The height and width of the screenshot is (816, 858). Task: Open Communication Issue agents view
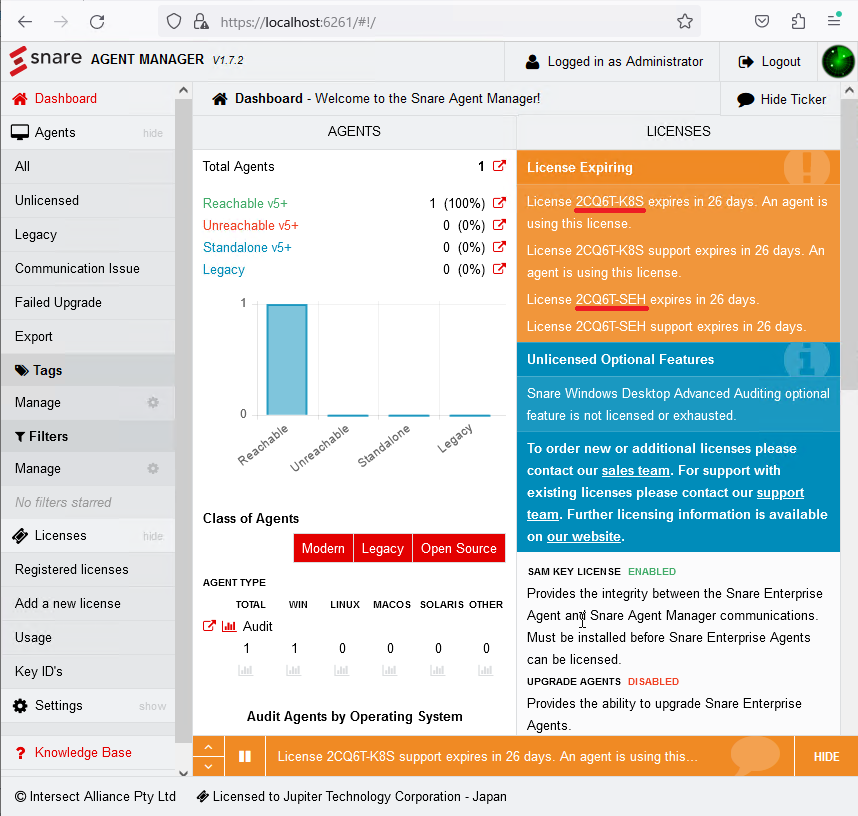pyautogui.click(x=88, y=268)
